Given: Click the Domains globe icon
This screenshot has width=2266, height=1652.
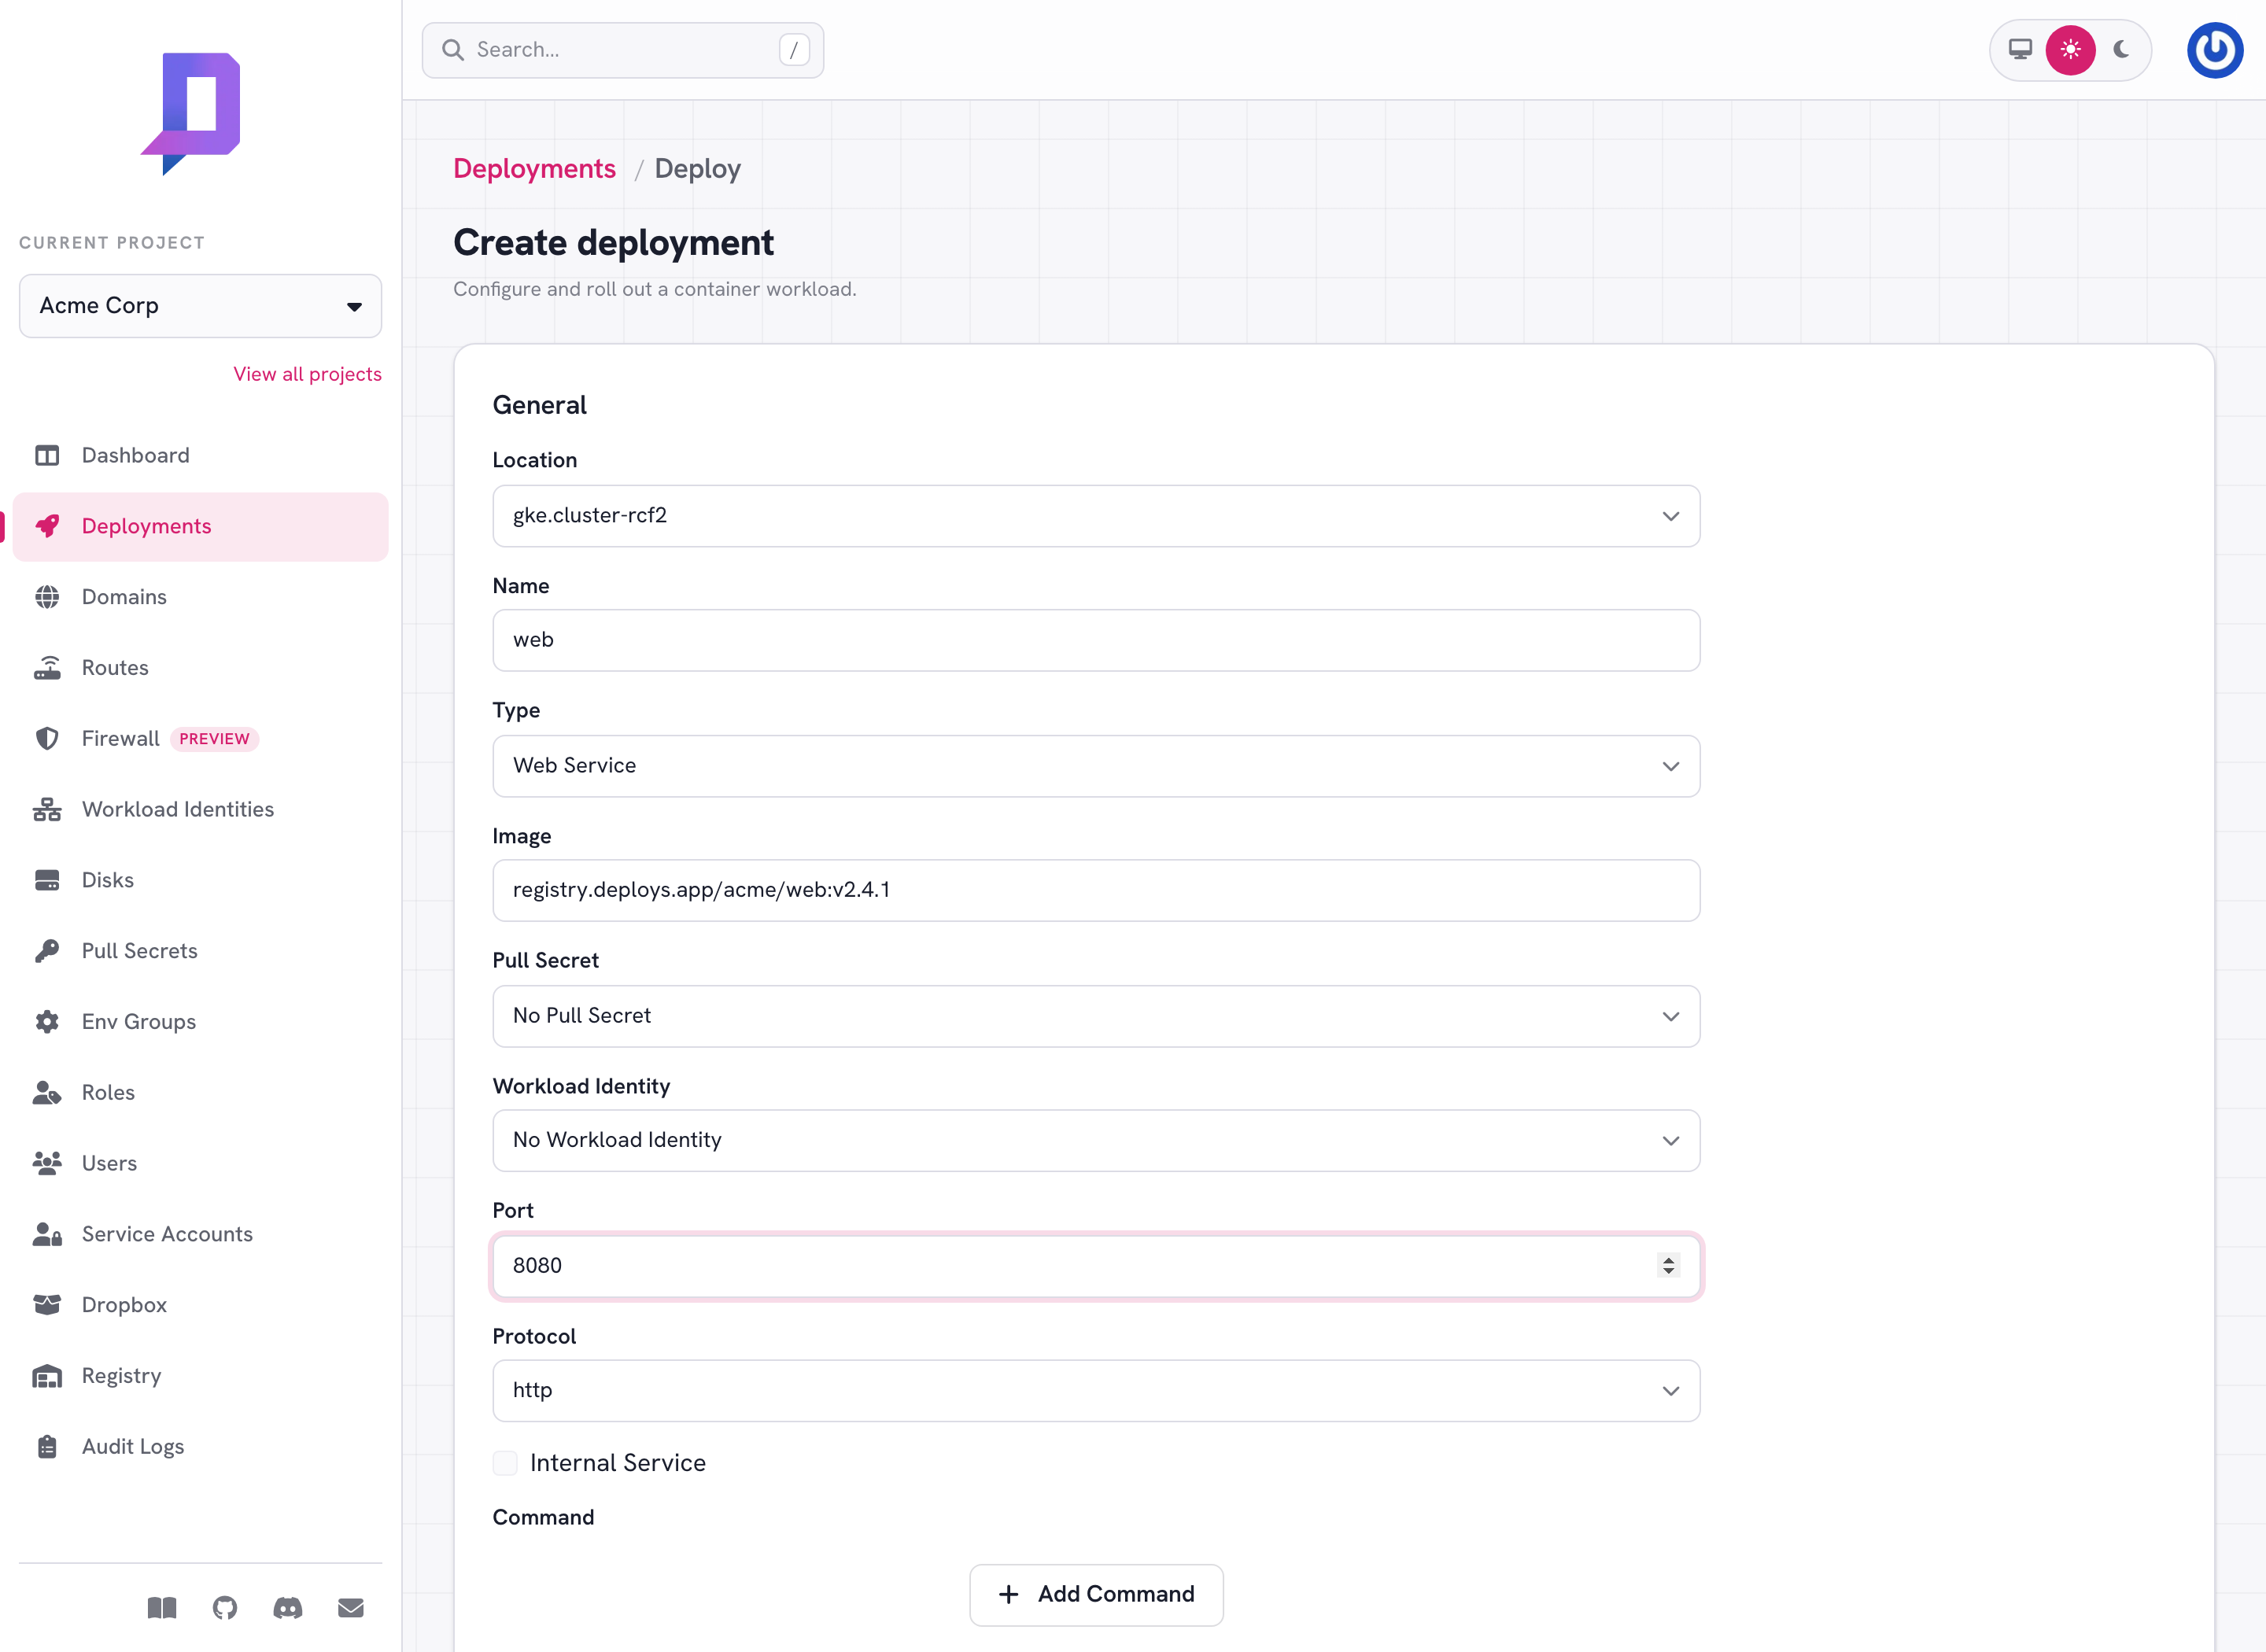Looking at the screenshot, I should click(47, 597).
